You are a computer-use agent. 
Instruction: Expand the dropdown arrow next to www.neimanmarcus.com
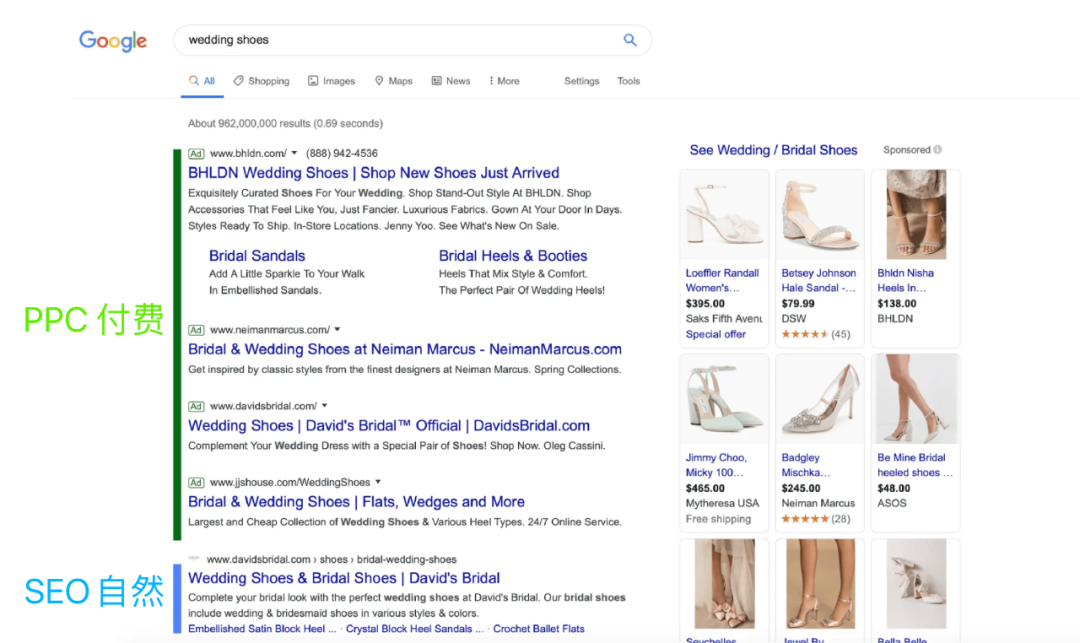(338, 329)
